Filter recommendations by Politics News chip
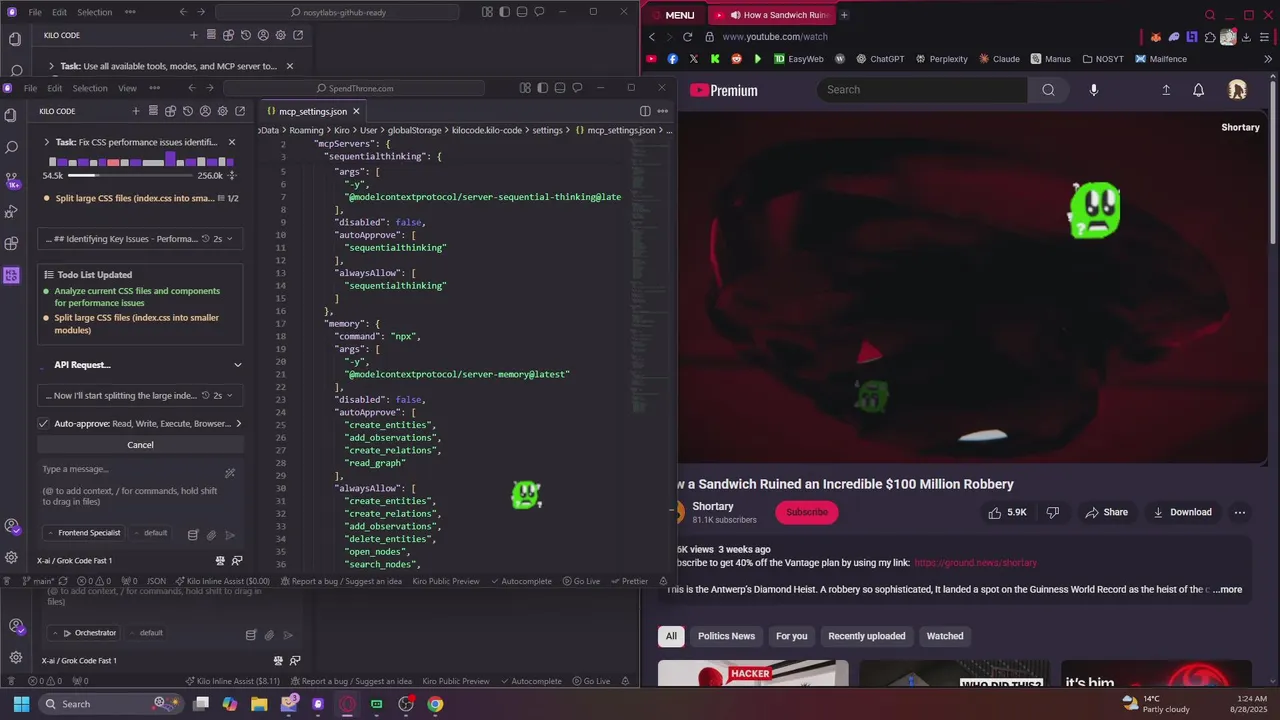 (726, 636)
